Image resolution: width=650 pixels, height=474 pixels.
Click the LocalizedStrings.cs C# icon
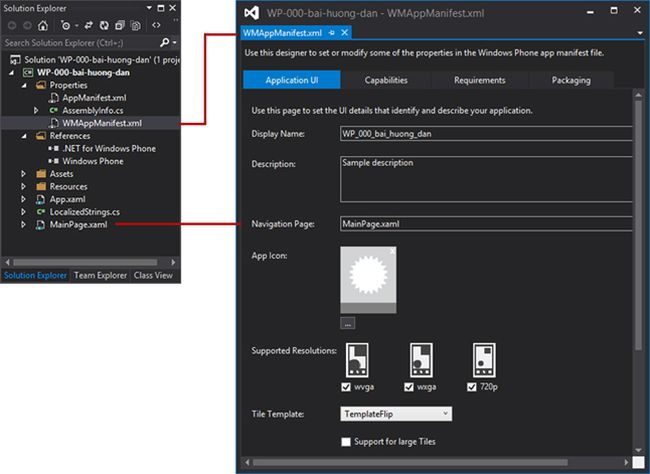click(x=41, y=212)
